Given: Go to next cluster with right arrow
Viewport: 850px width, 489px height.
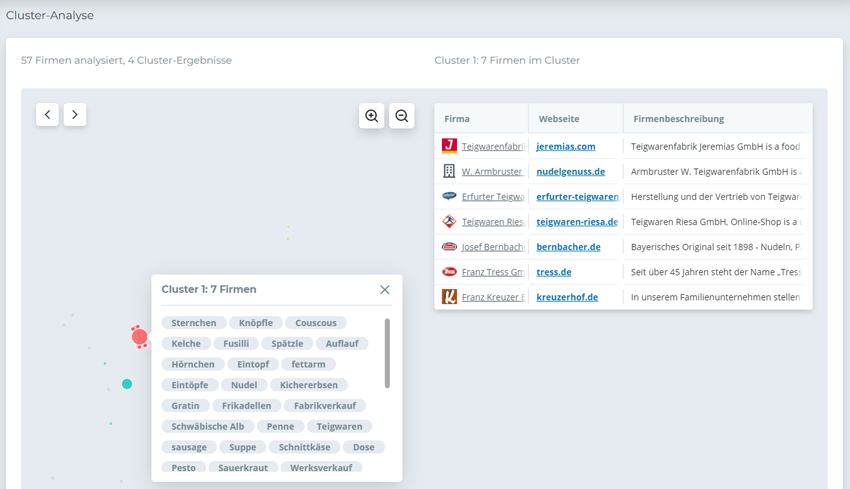Looking at the screenshot, I should (x=75, y=114).
